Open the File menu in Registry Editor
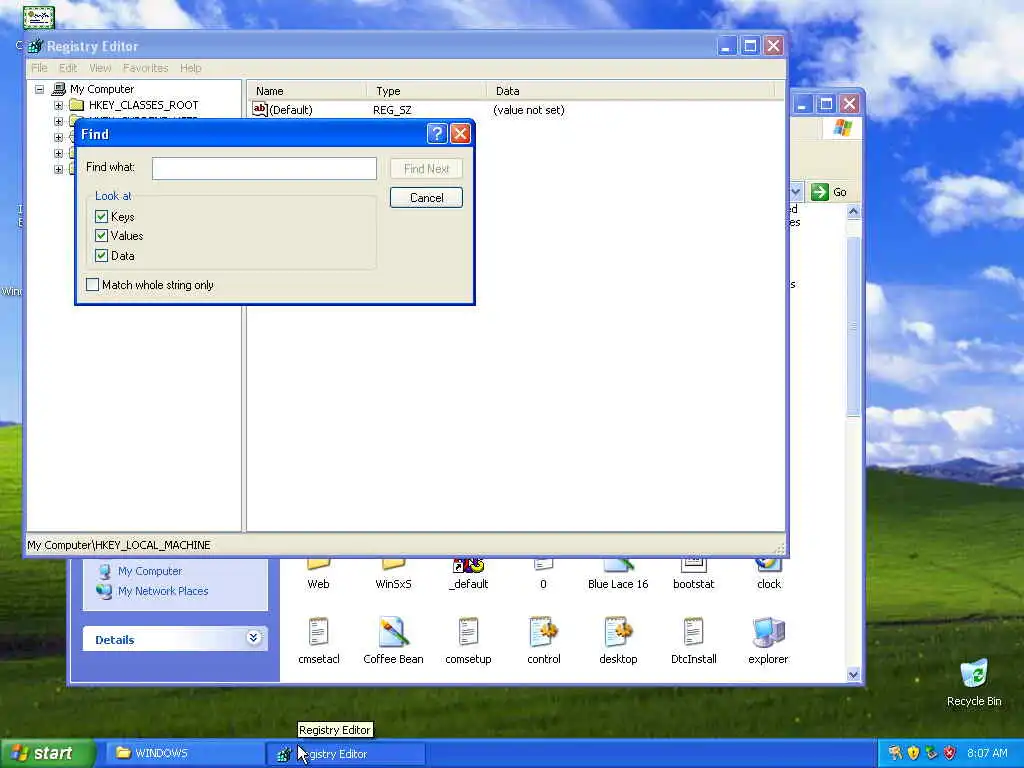Screen dimensions: 1024x768 [39, 68]
